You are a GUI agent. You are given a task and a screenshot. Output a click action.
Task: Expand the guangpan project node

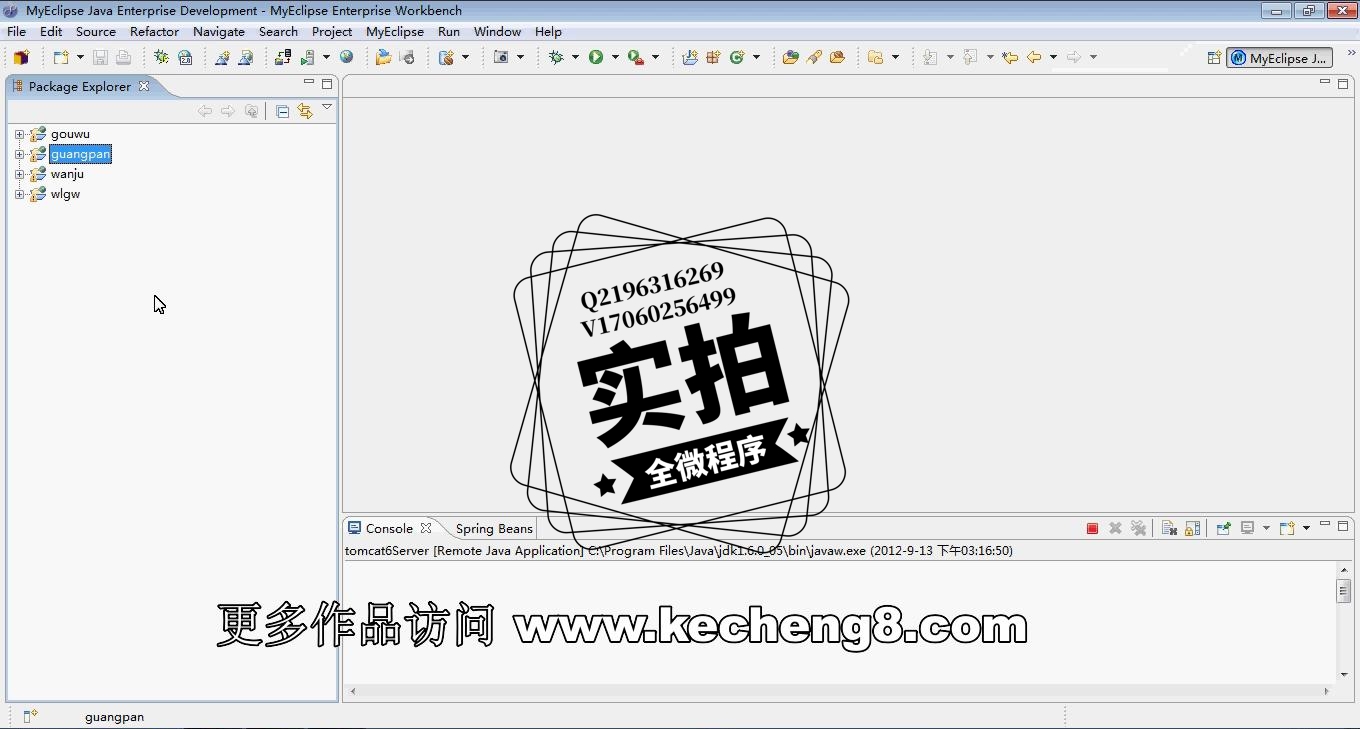coord(19,154)
